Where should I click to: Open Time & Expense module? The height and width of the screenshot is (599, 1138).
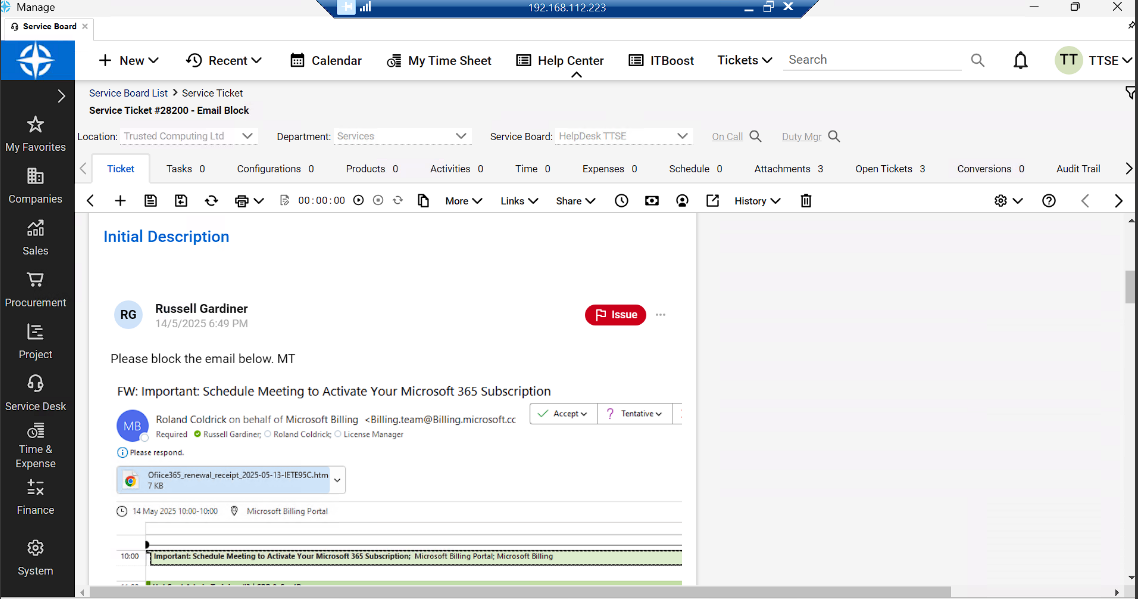pos(36,446)
